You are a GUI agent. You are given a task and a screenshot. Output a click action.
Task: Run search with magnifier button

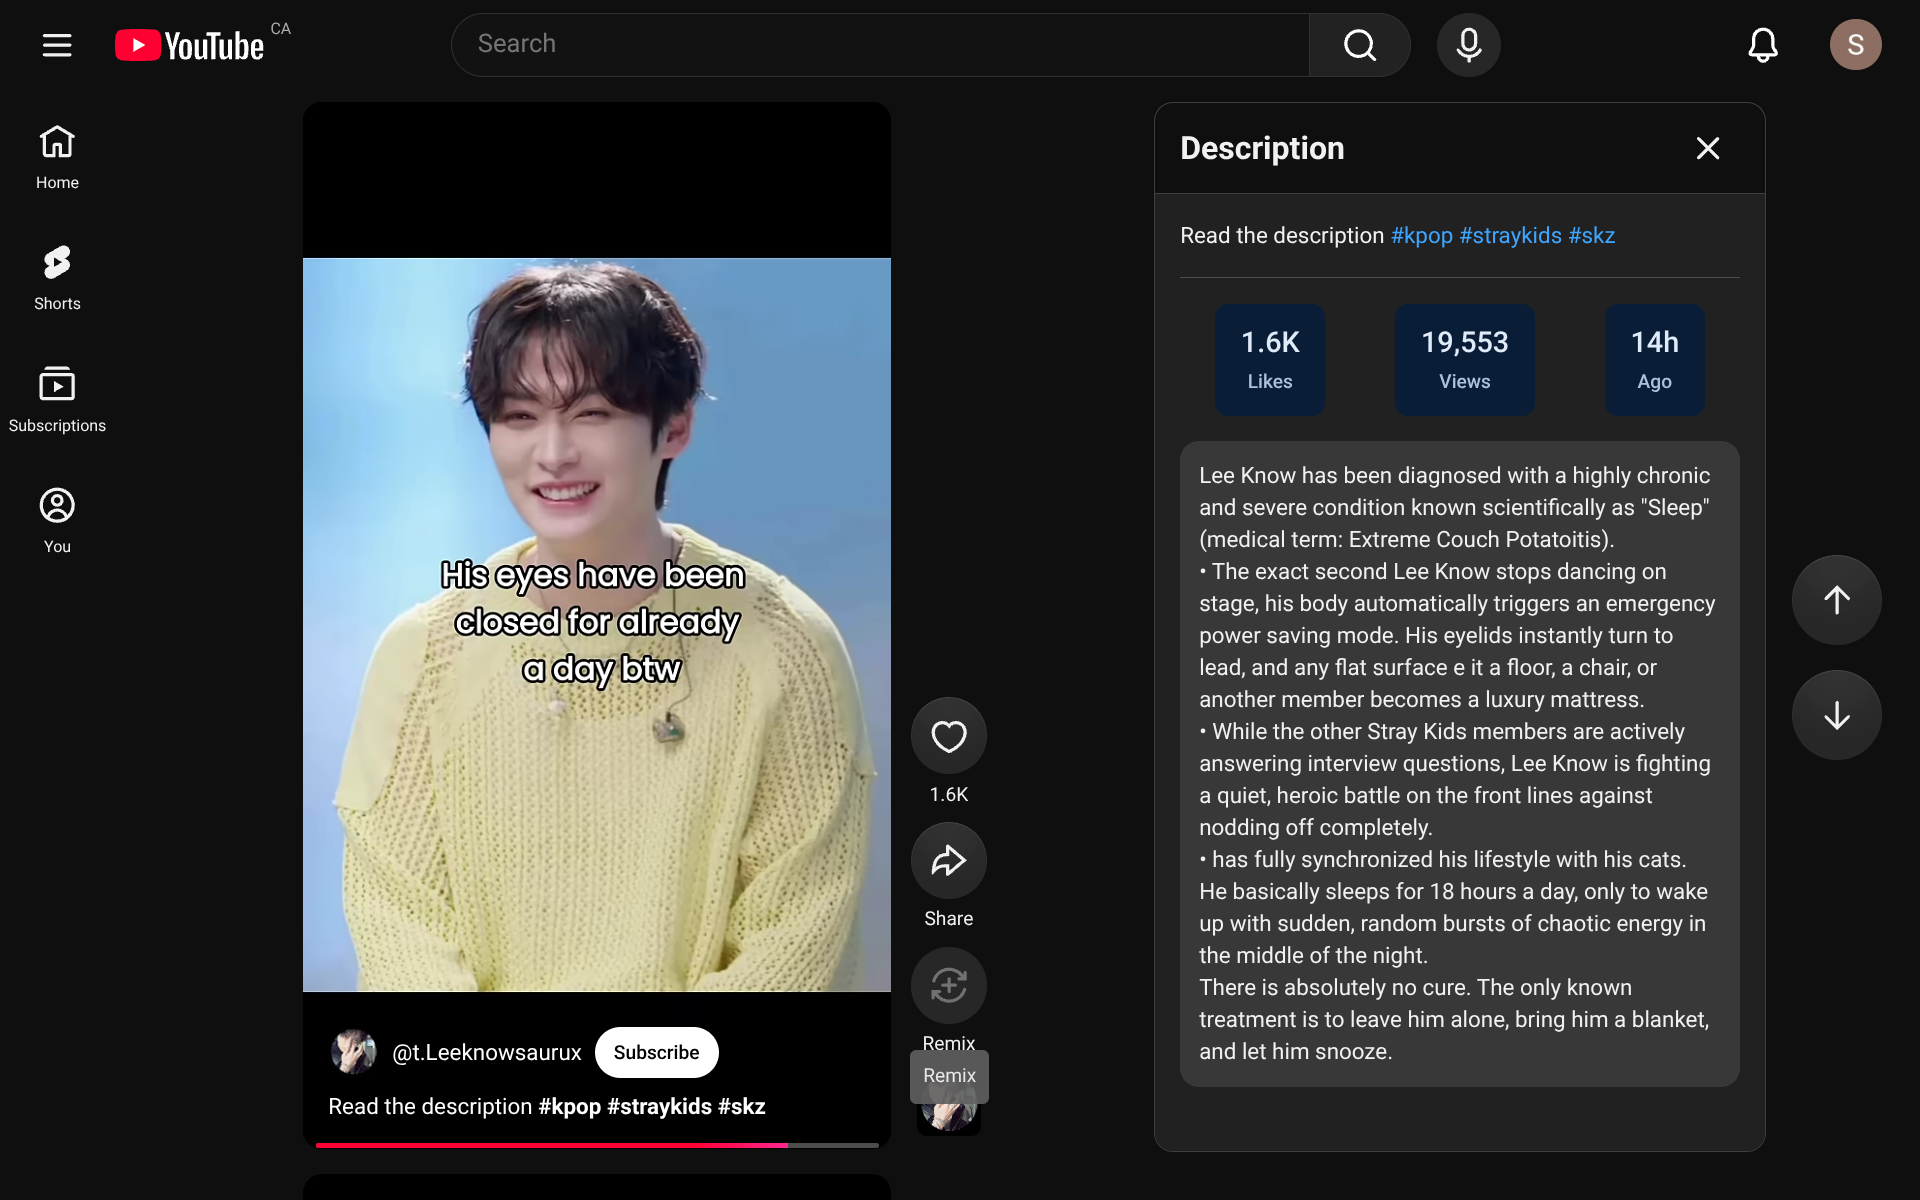[x=1359, y=45]
